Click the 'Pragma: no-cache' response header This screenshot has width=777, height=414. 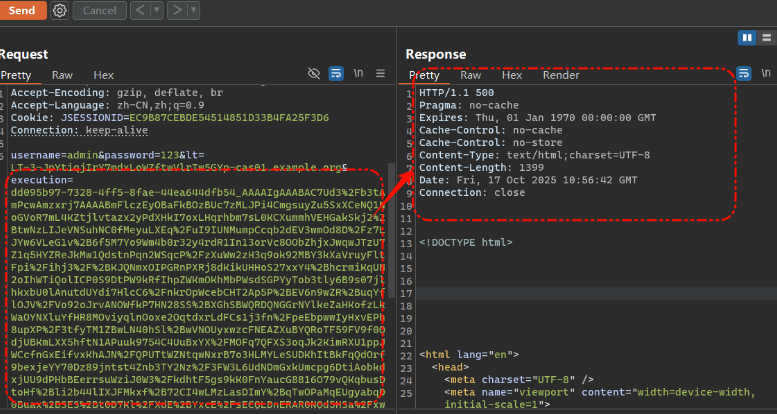pos(469,105)
